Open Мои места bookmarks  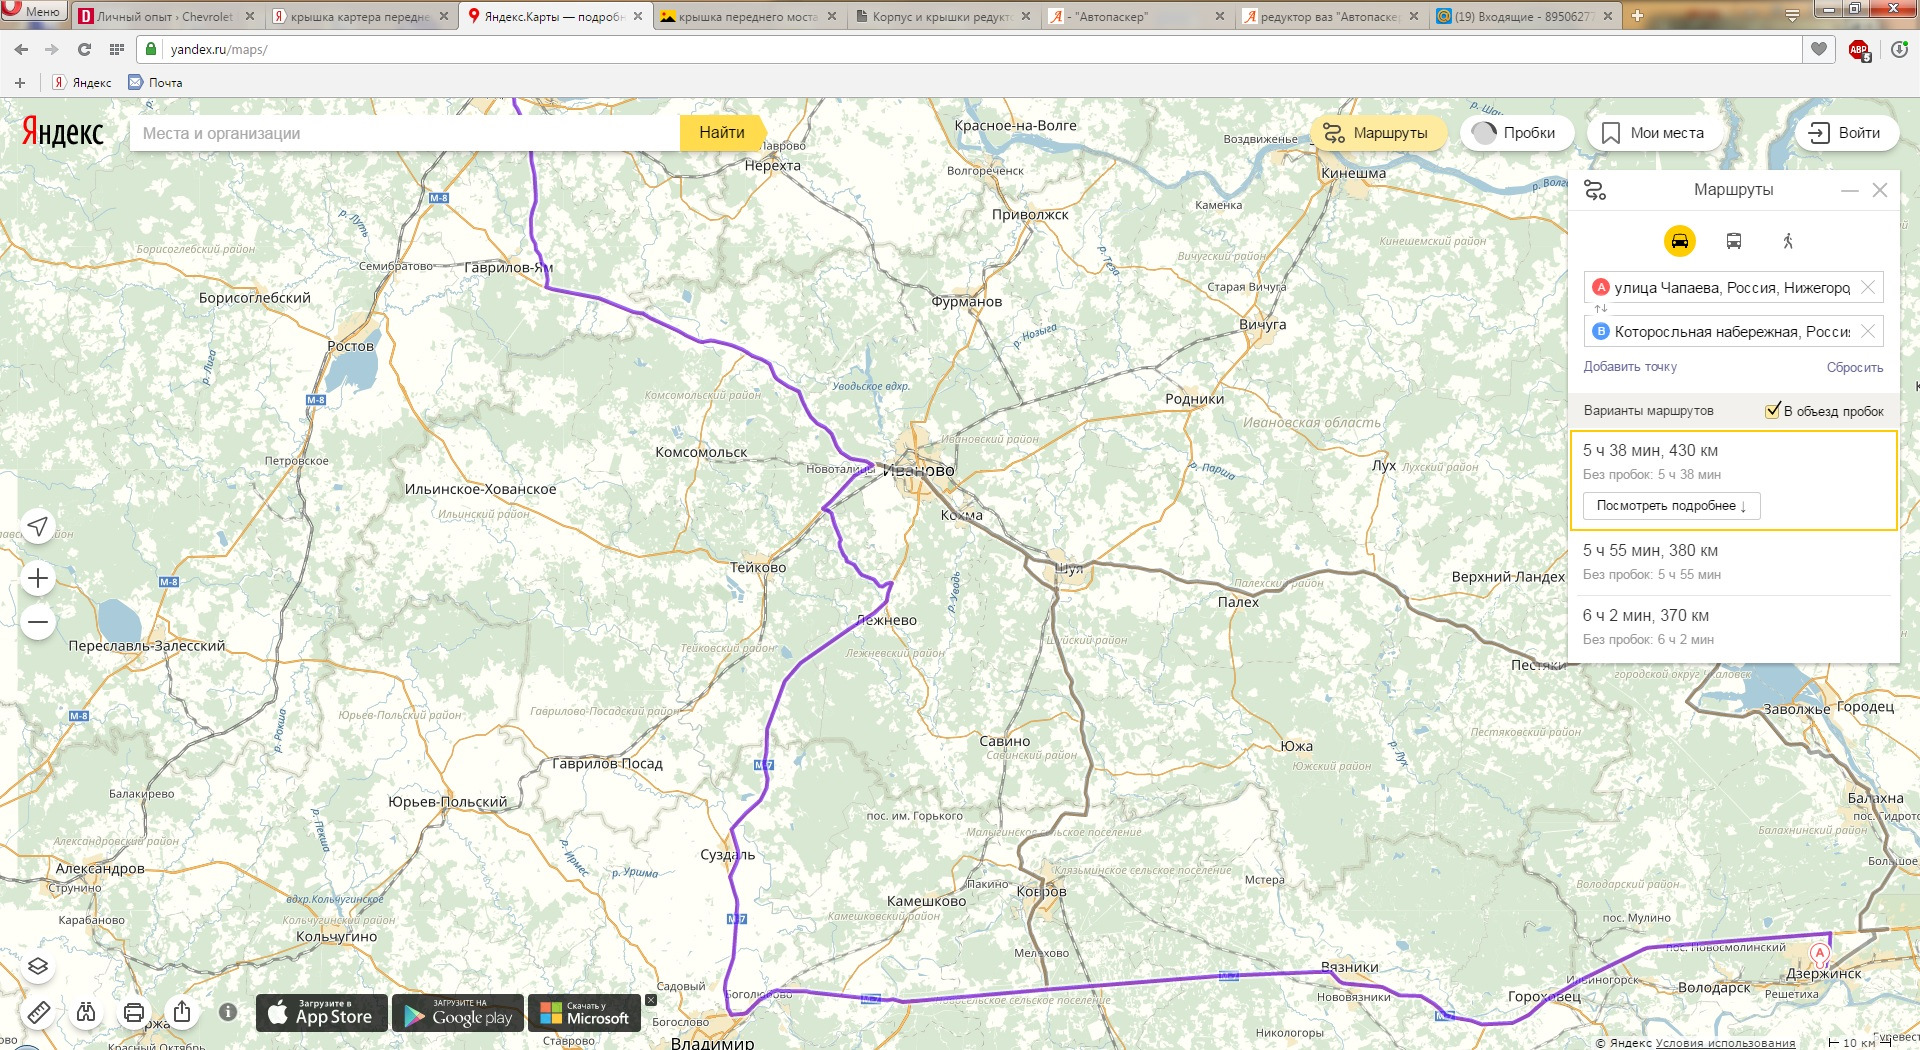(1655, 133)
